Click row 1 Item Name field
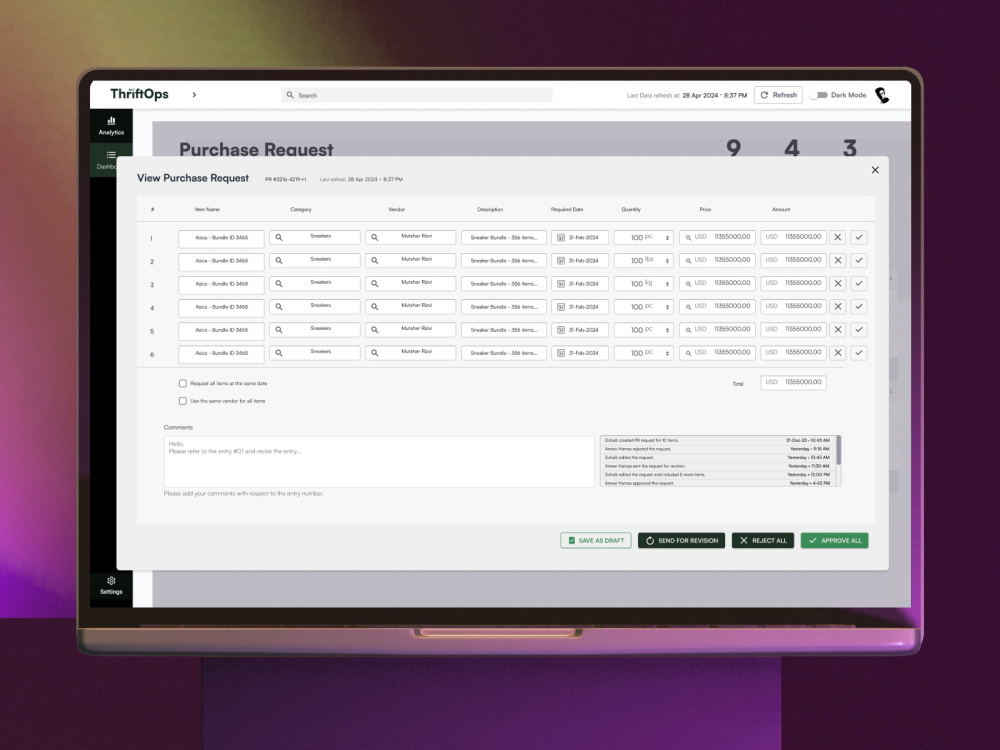The image size is (1000, 750). 221,238
